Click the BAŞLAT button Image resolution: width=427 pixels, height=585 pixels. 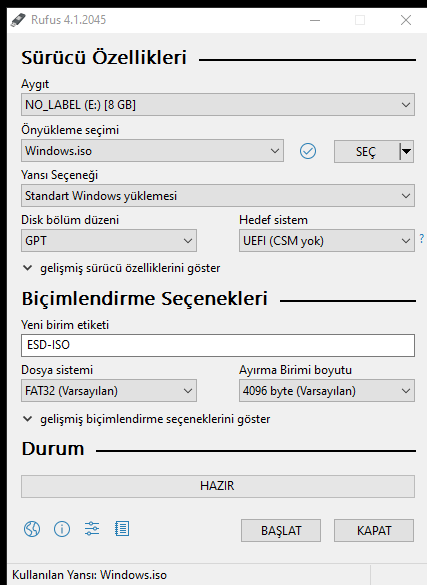281,531
